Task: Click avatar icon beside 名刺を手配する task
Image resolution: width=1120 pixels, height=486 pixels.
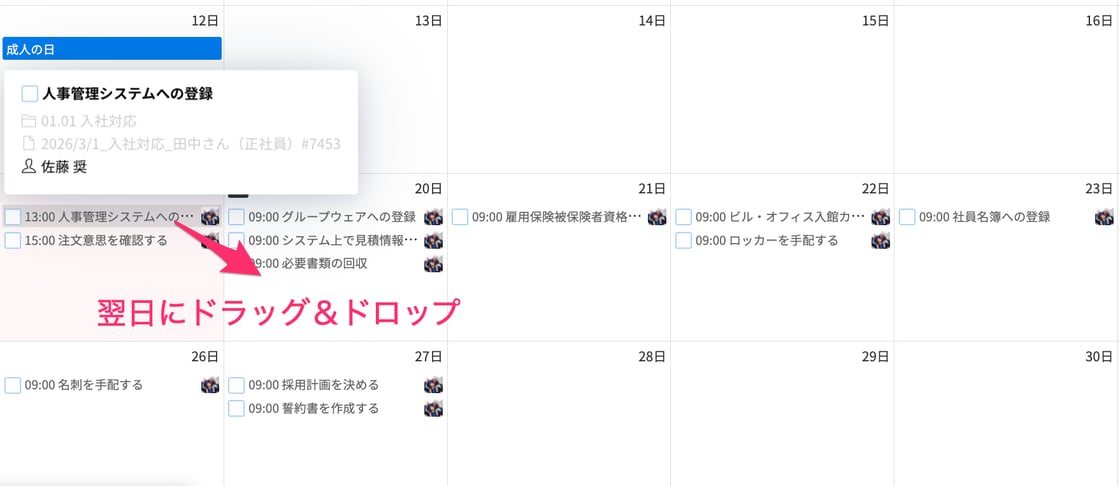Action: (x=210, y=385)
